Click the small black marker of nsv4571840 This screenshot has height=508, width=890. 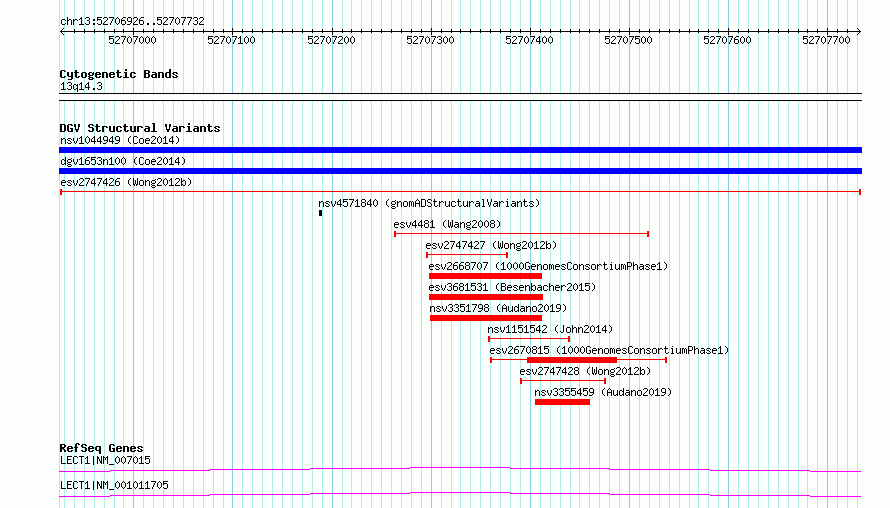tap(321, 213)
